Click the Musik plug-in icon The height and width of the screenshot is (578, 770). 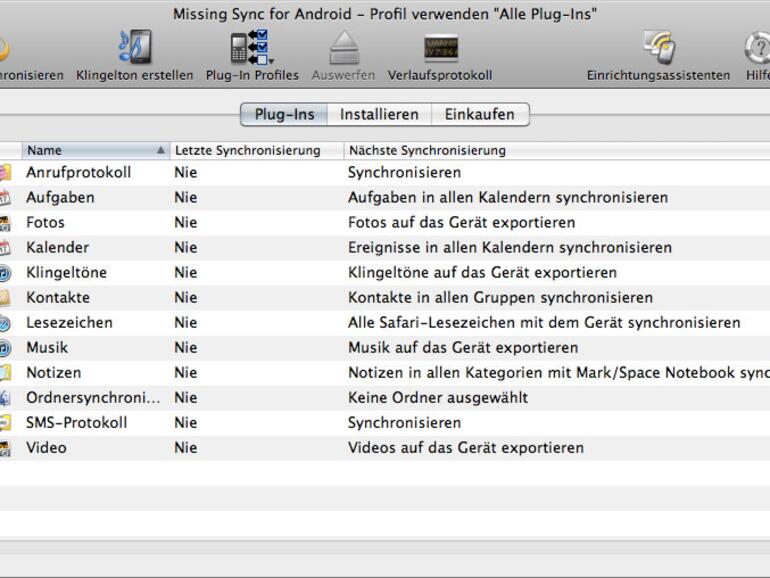tap(5, 348)
